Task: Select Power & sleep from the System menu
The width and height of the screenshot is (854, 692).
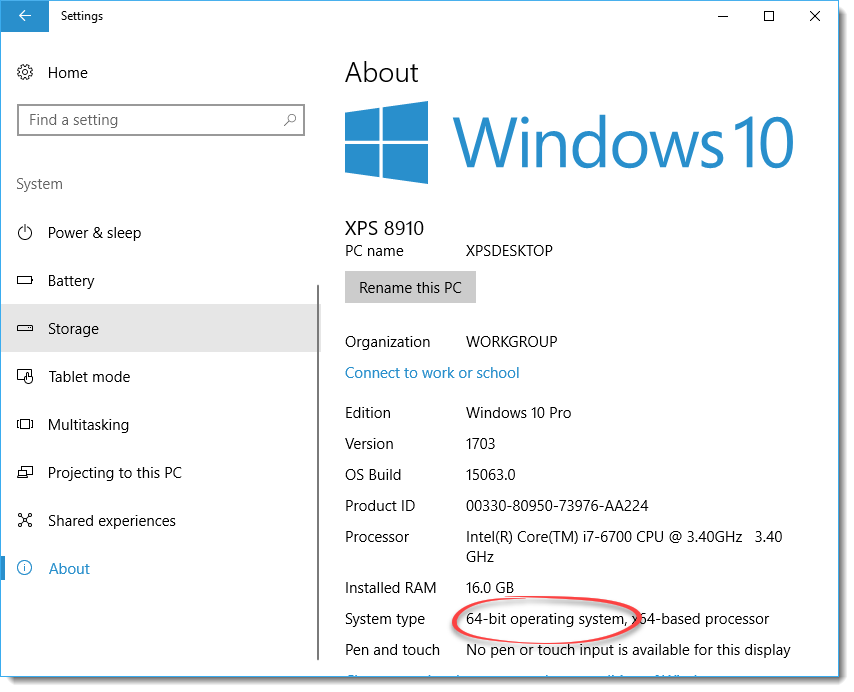Action: pyautogui.click(x=96, y=232)
